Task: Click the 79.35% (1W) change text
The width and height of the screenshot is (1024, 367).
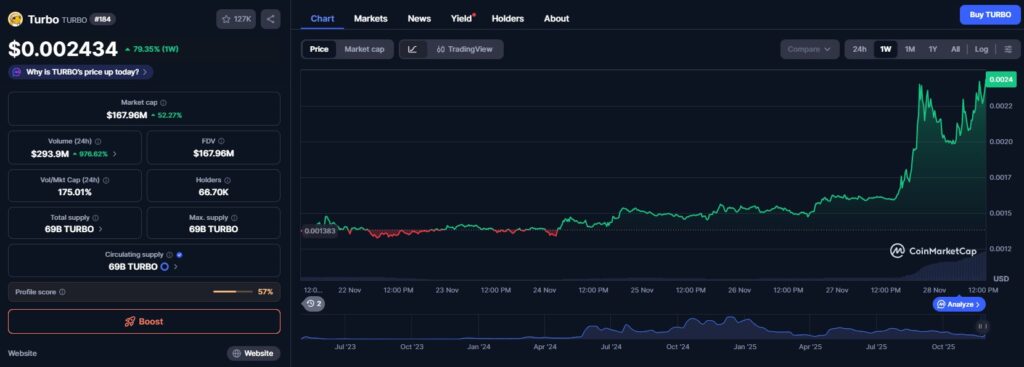Action: [x=156, y=49]
